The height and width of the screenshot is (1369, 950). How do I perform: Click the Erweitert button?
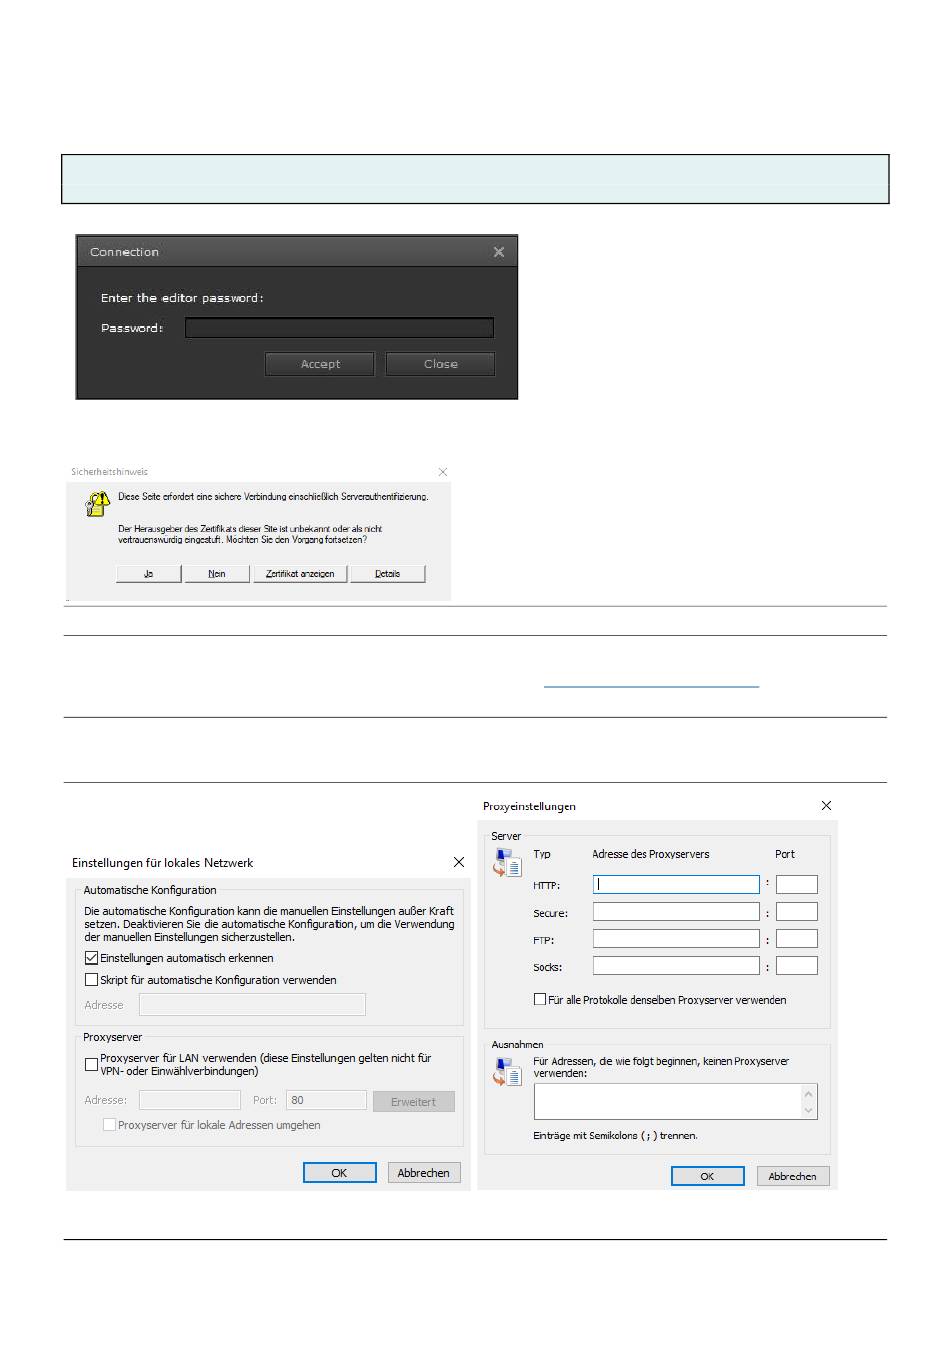pos(414,1101)
